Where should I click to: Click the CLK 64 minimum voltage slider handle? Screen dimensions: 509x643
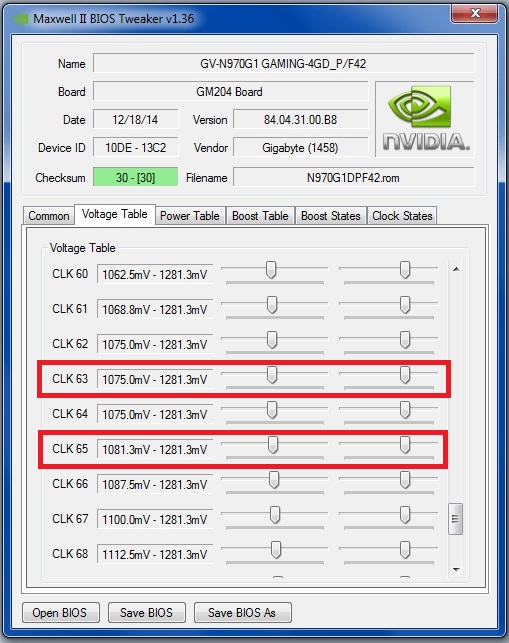click(x=272, y=410)
